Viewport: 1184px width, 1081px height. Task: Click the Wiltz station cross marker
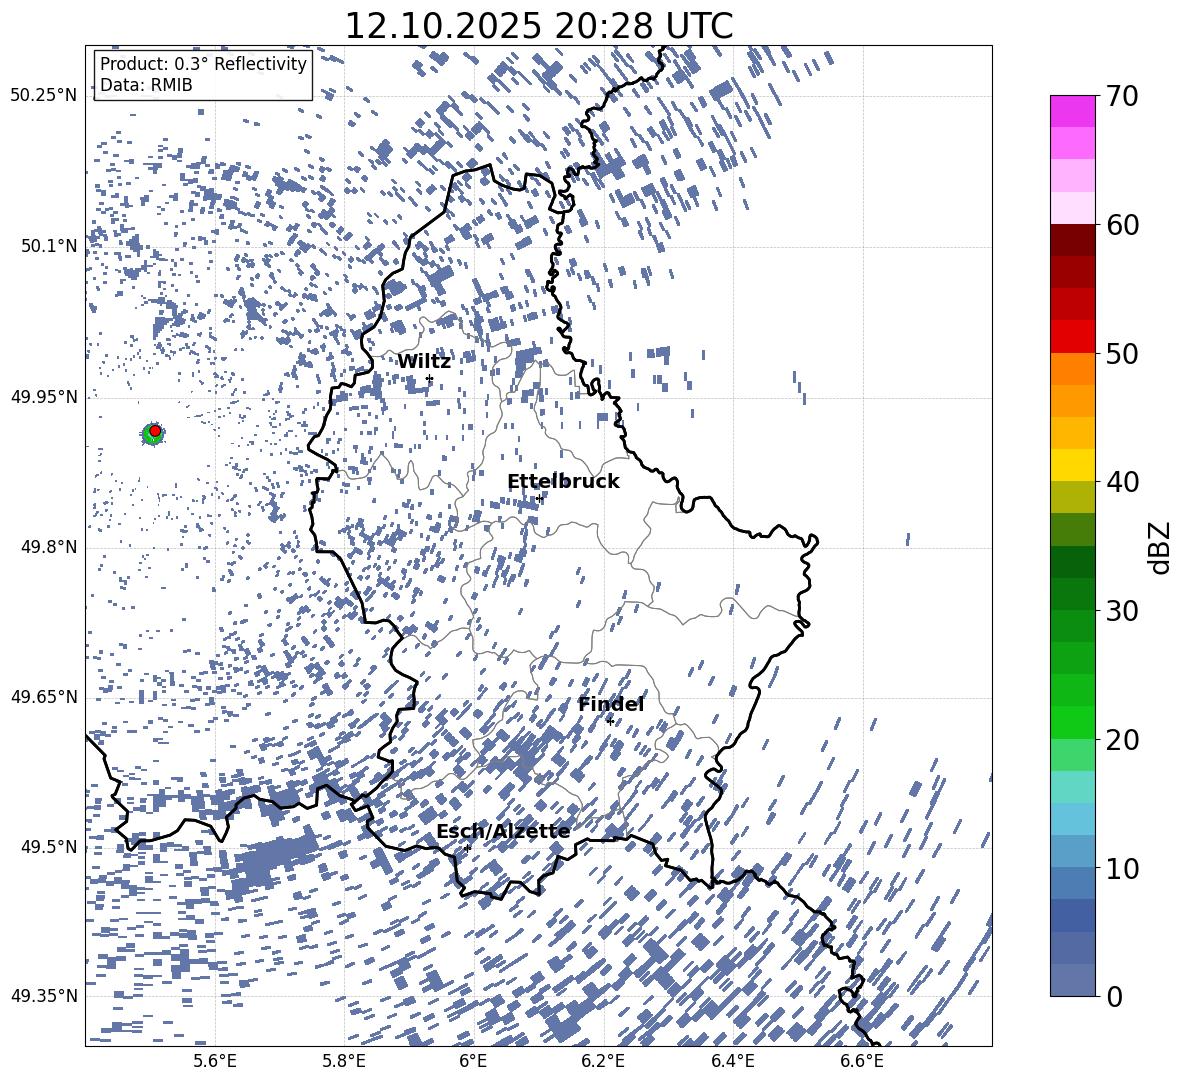coord(430,378)
